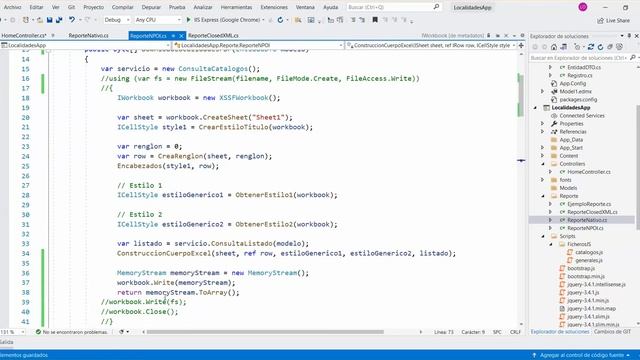Open the Herramientas menu
The height and width of the screenshot is (360, 640).
pos(236,7)
